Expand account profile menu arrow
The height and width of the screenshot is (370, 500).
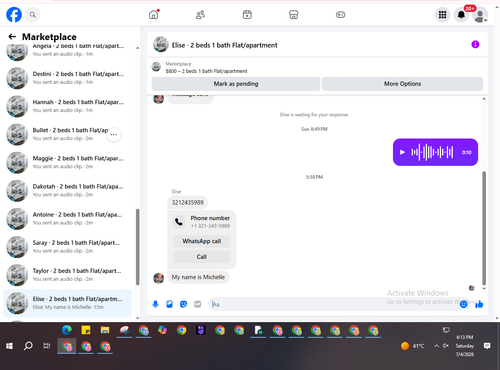tap(486, 20)
